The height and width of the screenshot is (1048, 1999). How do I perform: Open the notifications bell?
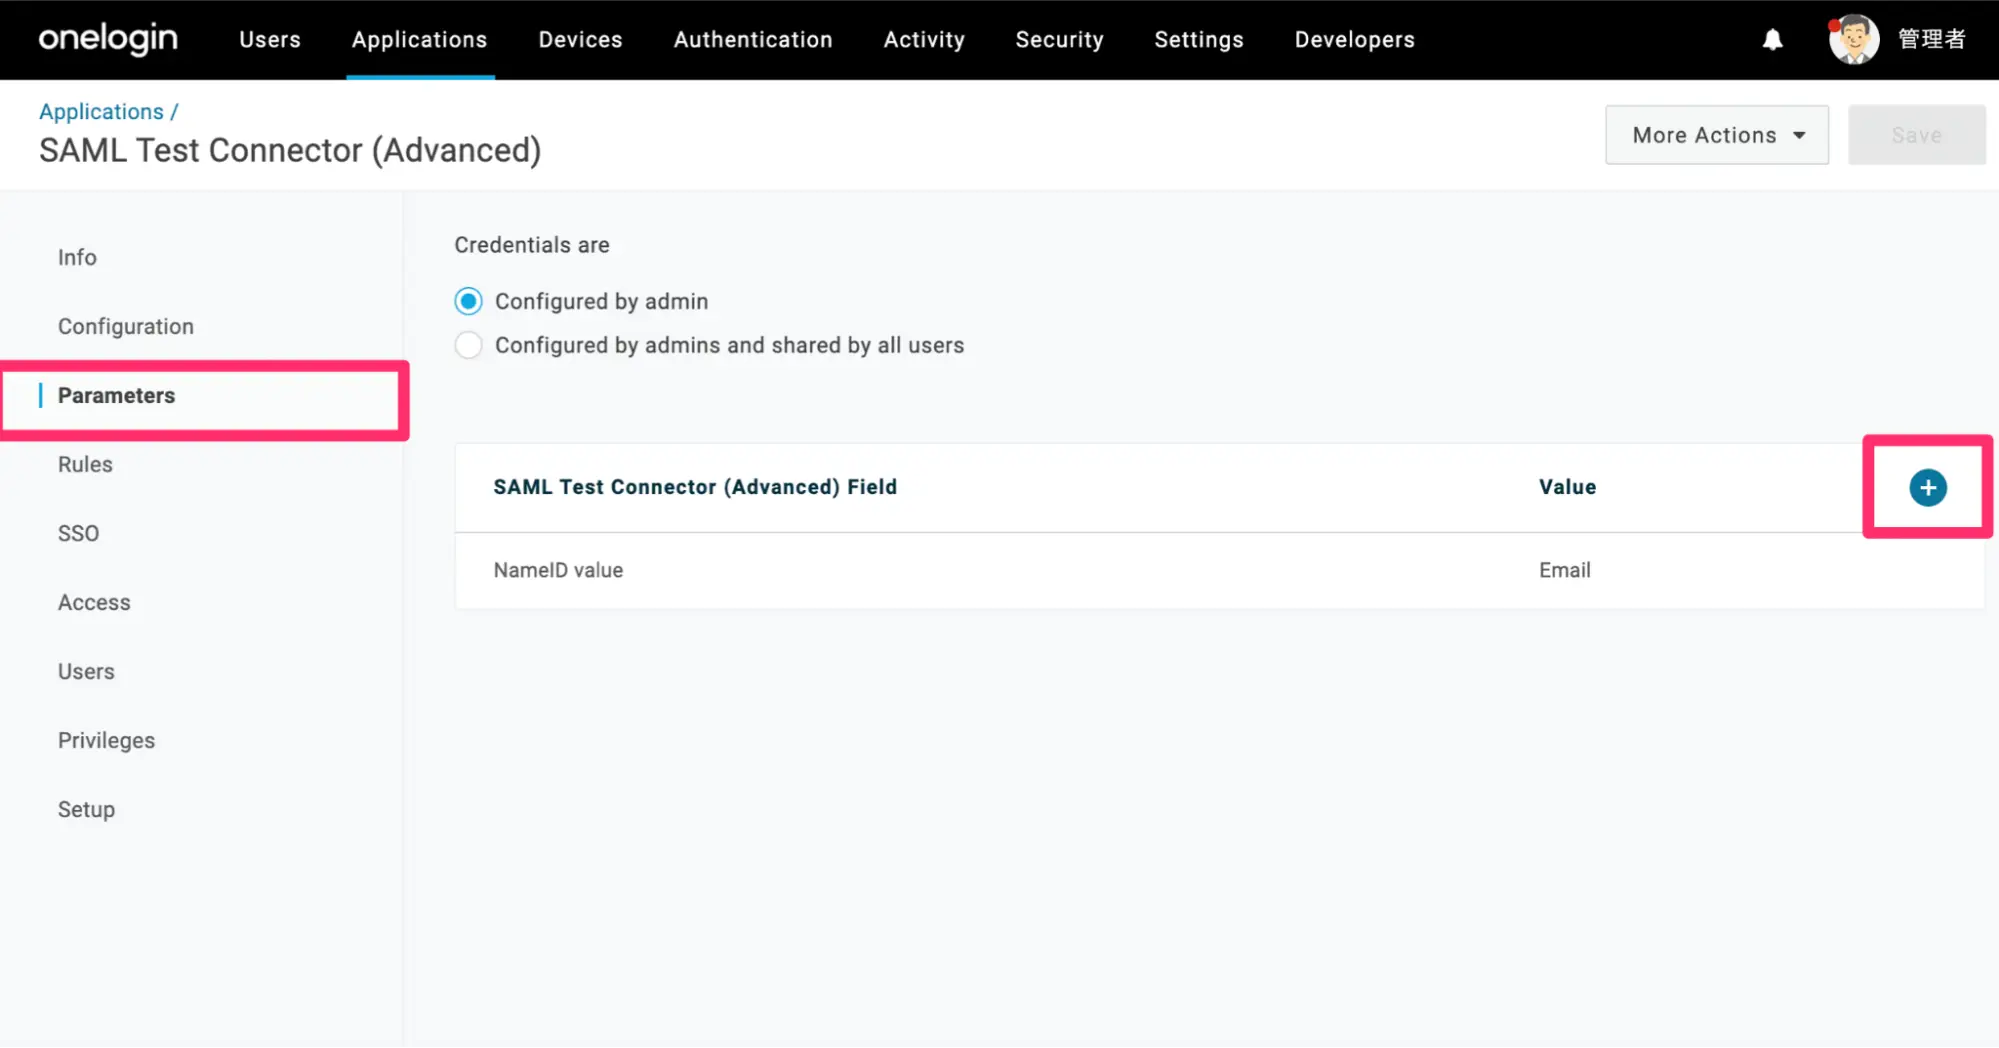pos(1772,40)
